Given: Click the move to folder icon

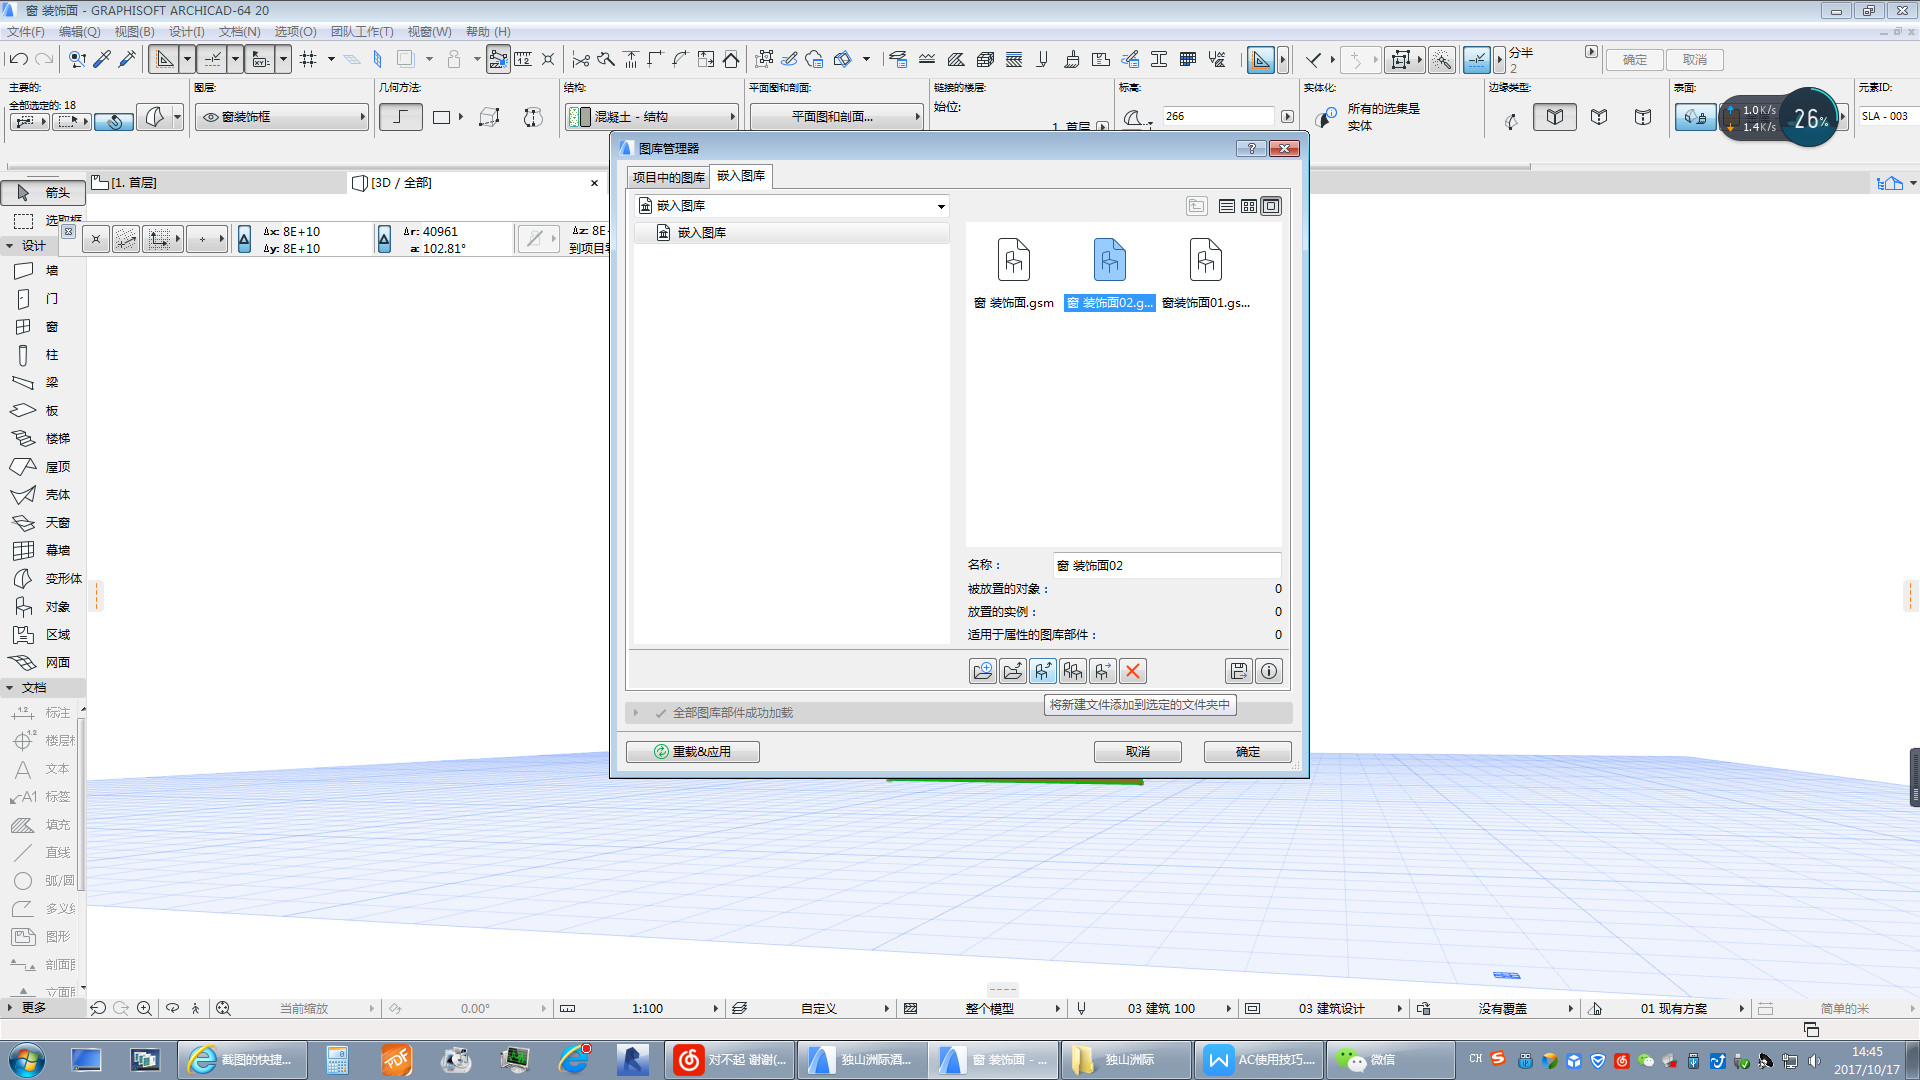Looking at the screenshot, I should 1012,671.
